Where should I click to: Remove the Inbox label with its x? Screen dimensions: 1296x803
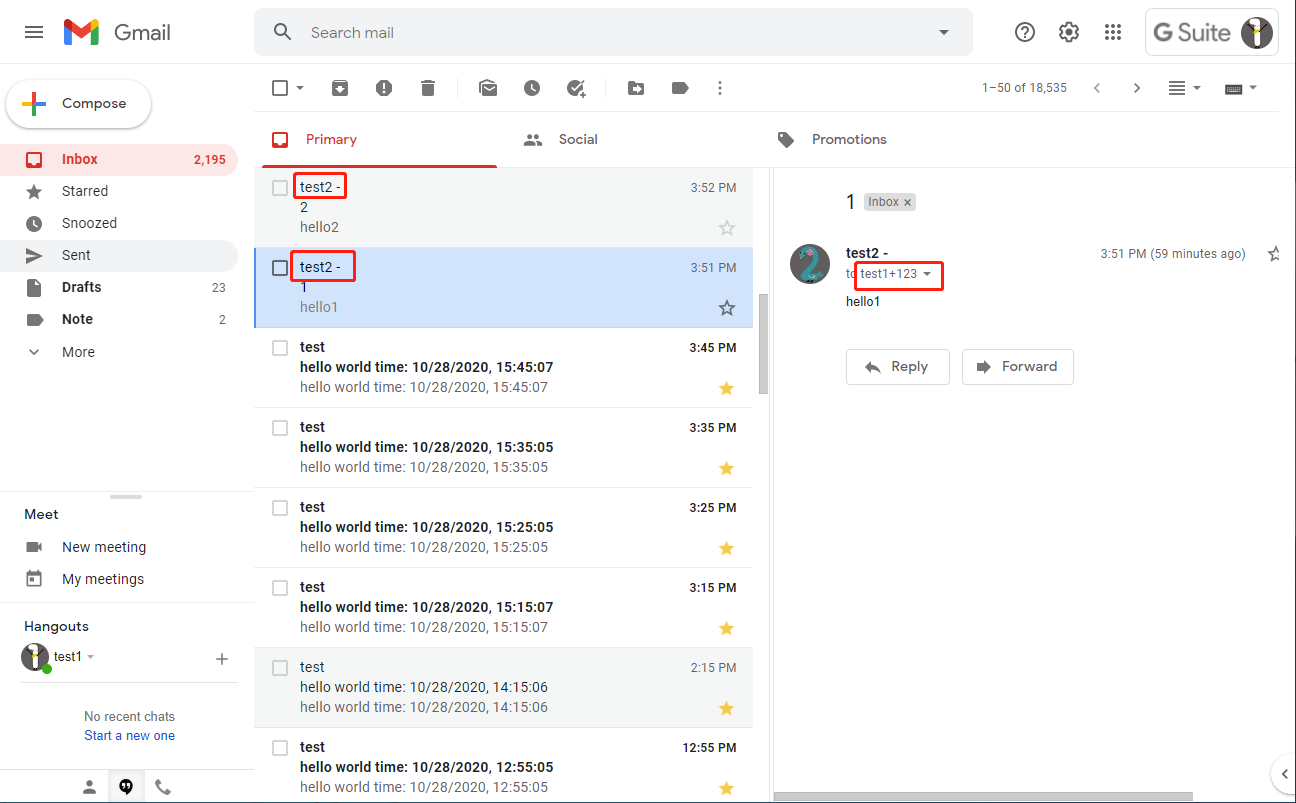pos(907,202)
